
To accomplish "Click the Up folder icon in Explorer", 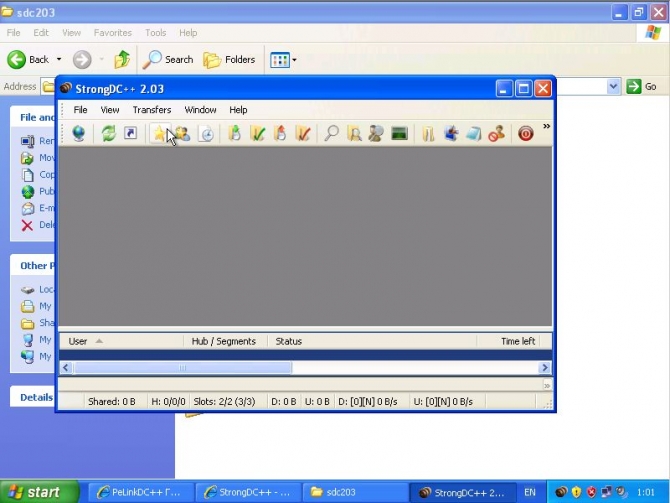I will pos(122,59).
